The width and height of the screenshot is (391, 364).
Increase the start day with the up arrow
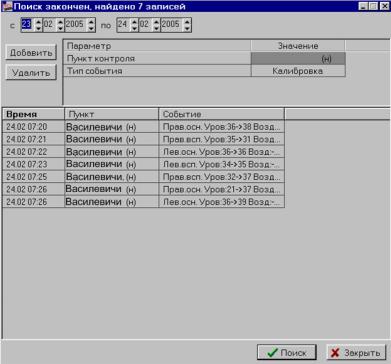[38, 21]
